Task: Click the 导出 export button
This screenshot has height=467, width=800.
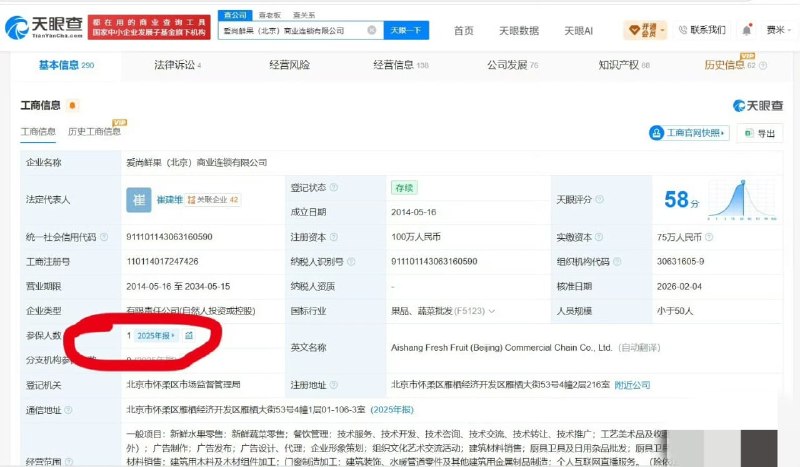Action: pos(760,133)
